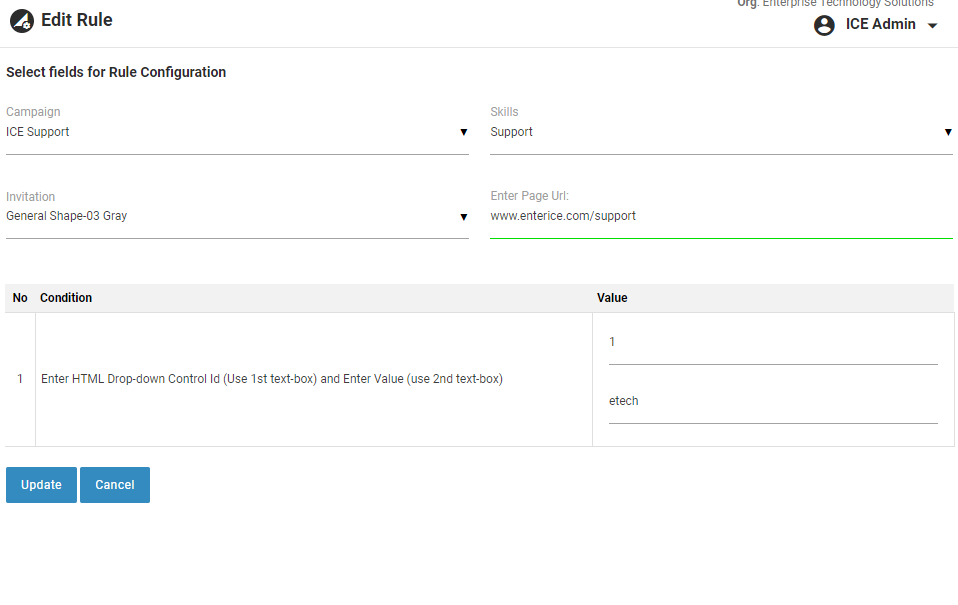
Task: Click the Edit Rule wrench icon
Action: pos(21,21)
